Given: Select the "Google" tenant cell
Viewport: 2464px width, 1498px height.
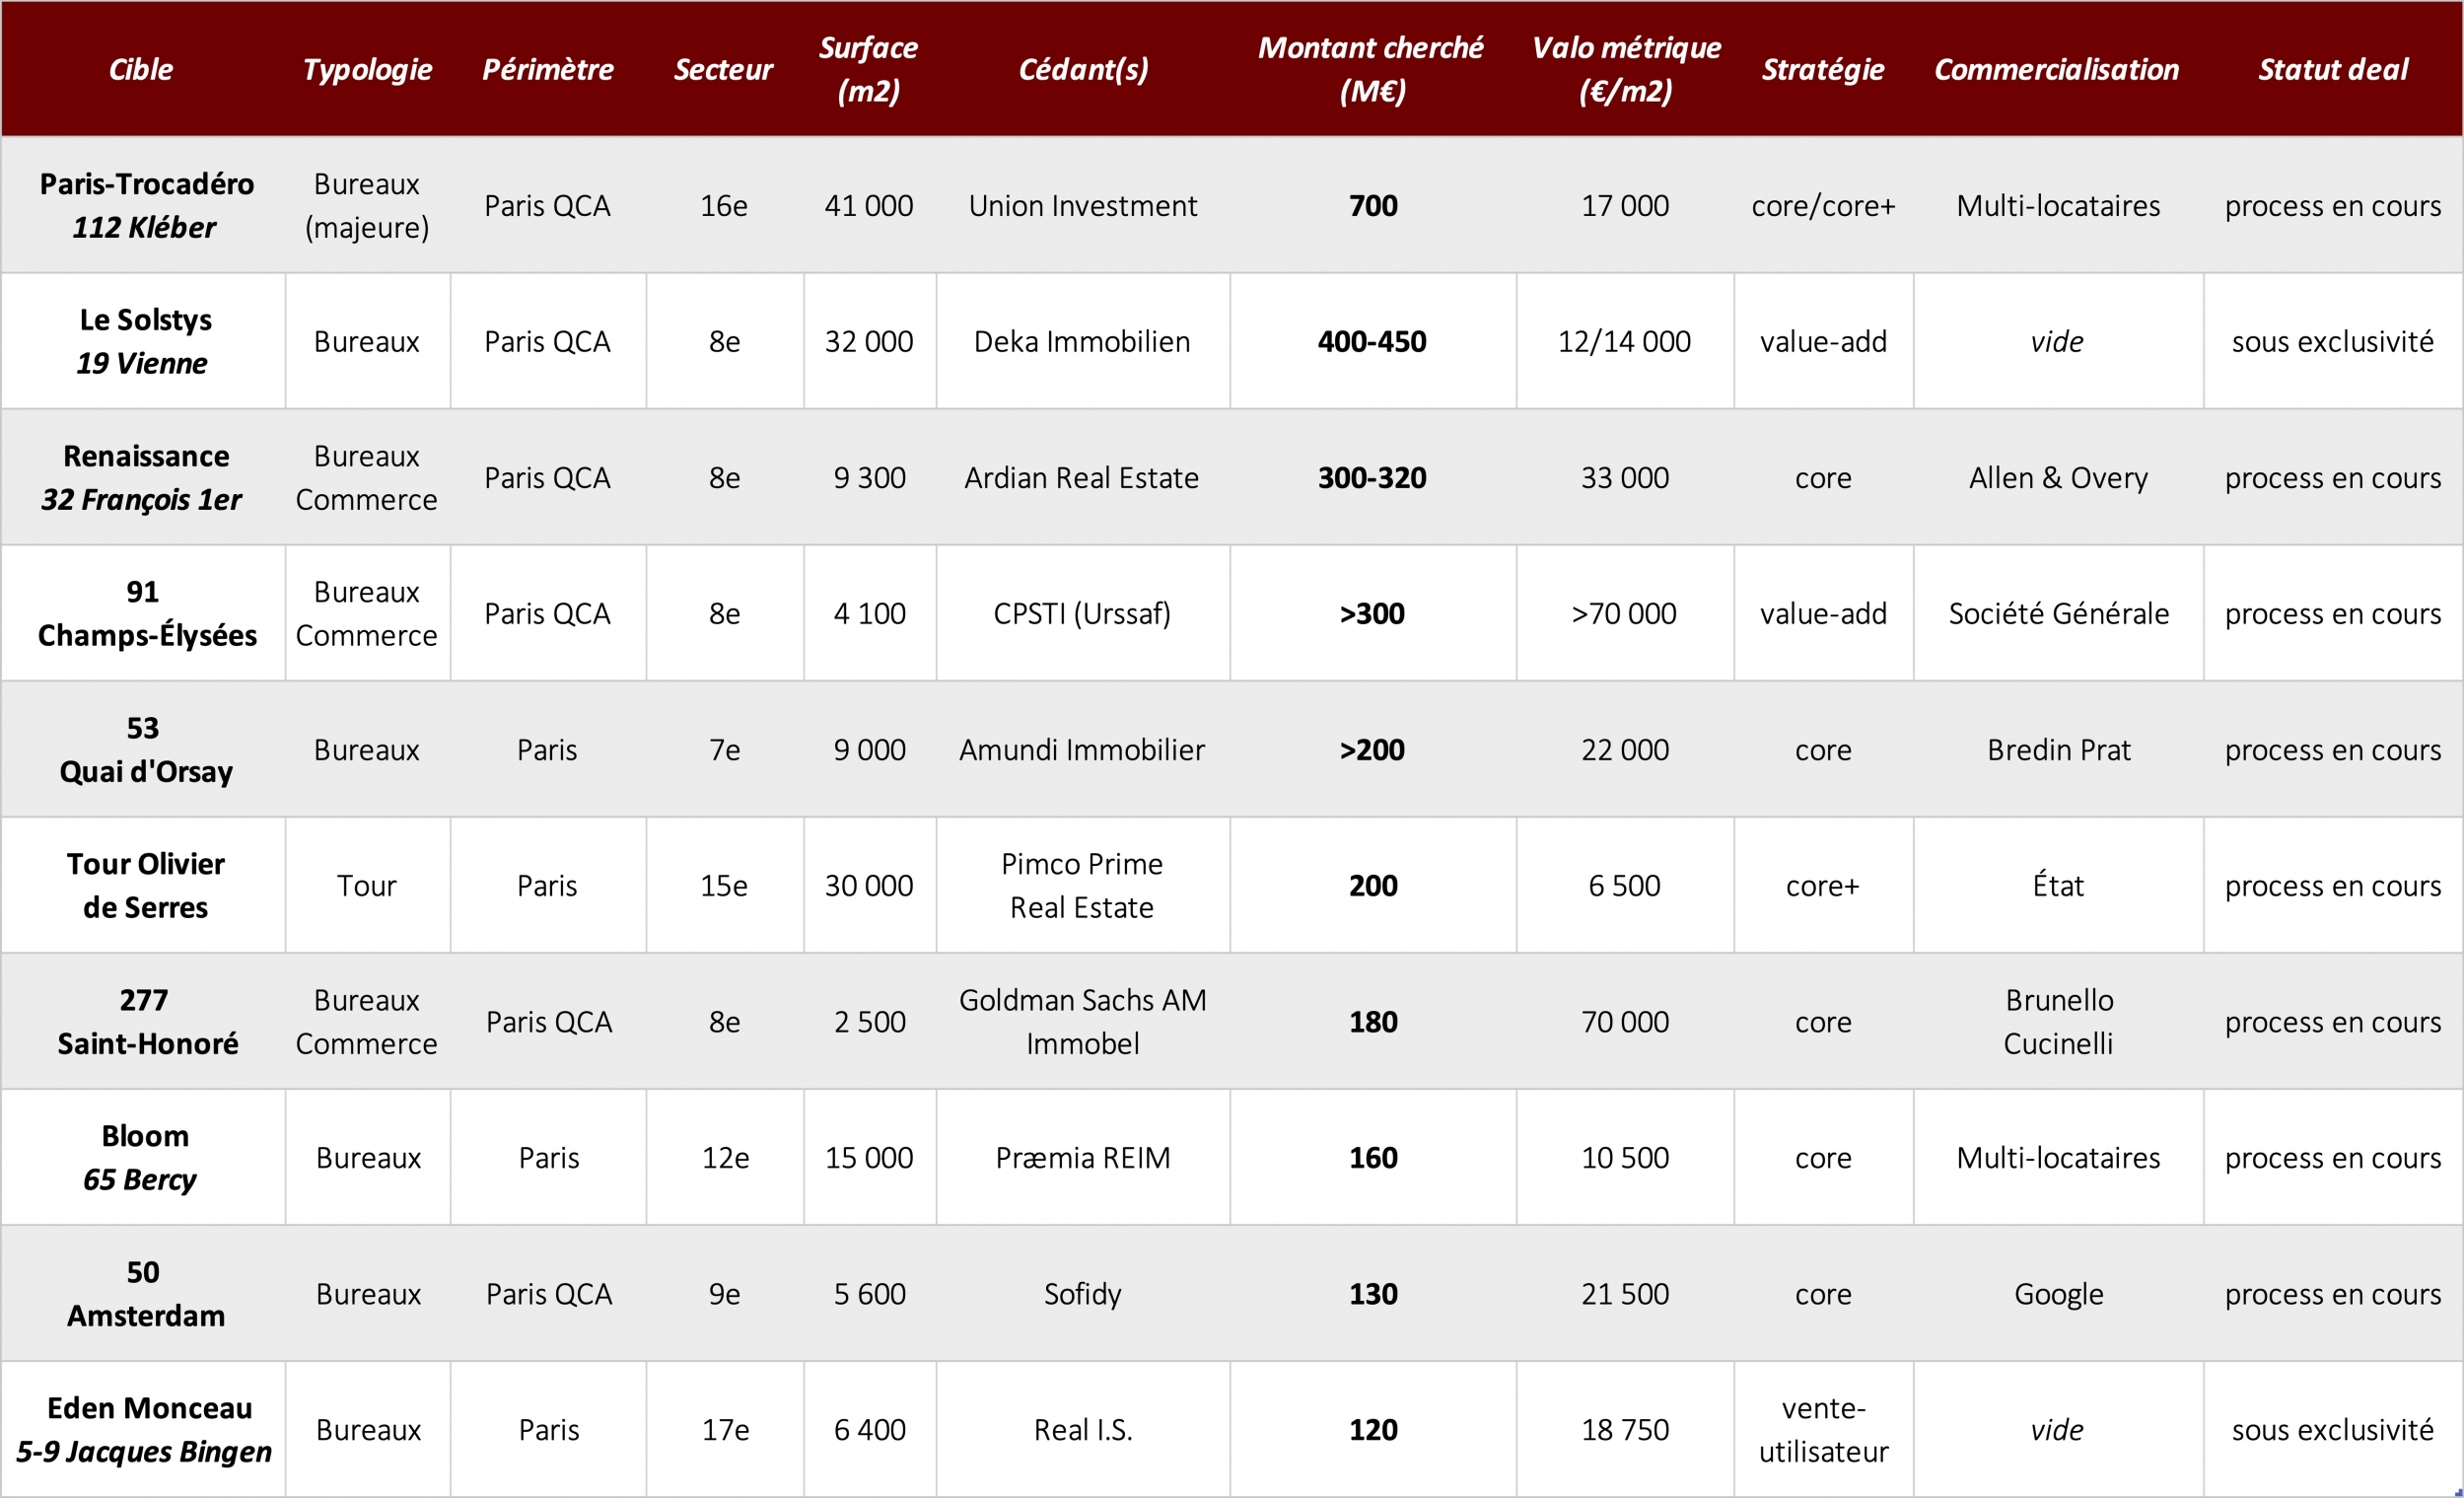Looking at the screenshot, I should point(2058,1293).
